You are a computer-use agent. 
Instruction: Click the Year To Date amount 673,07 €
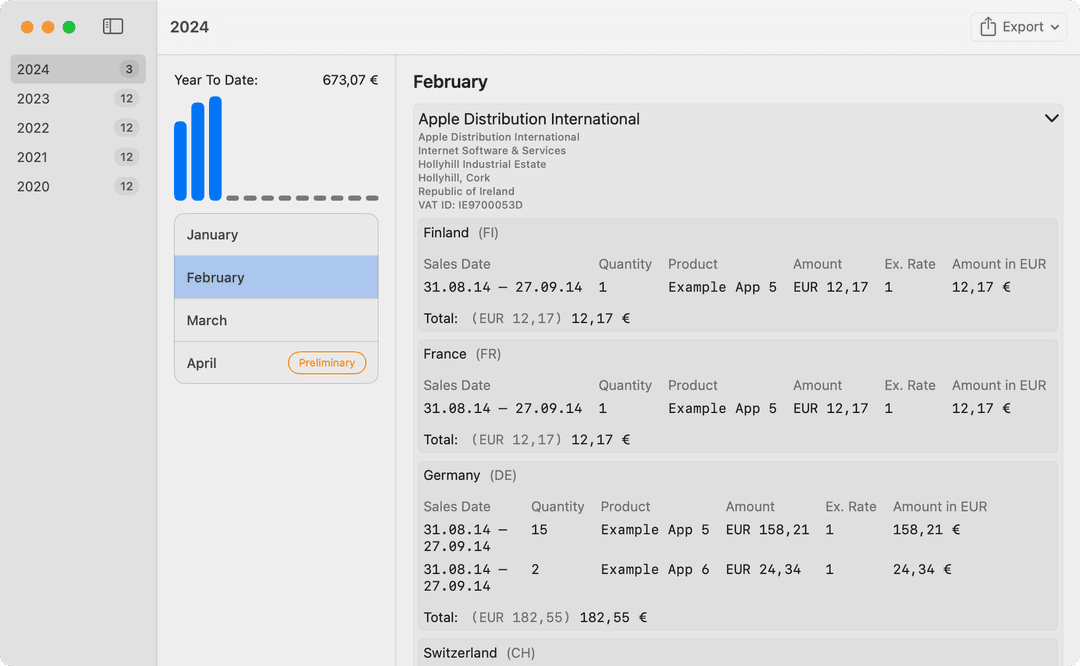(x=350, y=80)
